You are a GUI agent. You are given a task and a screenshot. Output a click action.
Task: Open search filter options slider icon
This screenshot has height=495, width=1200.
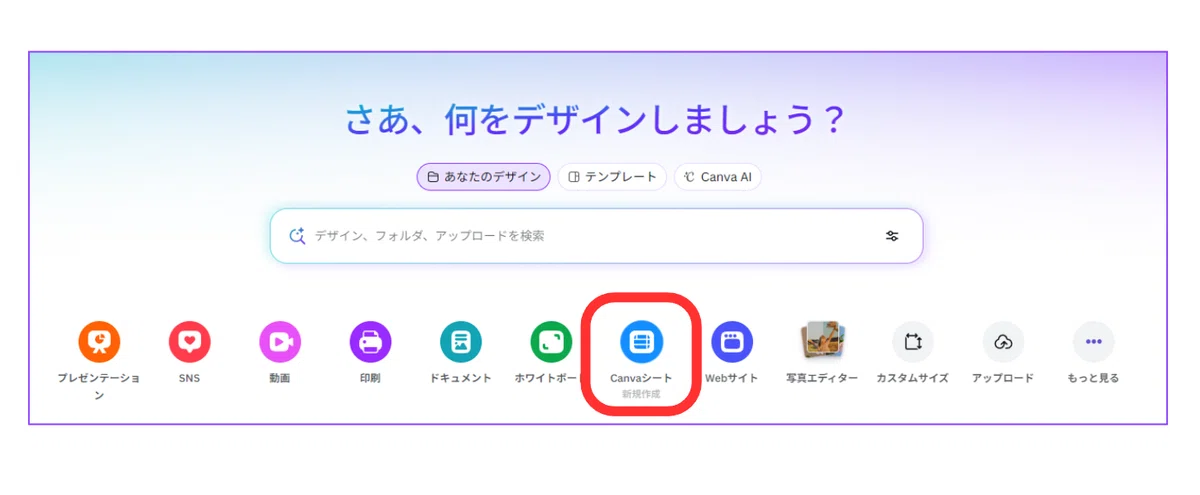click(892, 236)
